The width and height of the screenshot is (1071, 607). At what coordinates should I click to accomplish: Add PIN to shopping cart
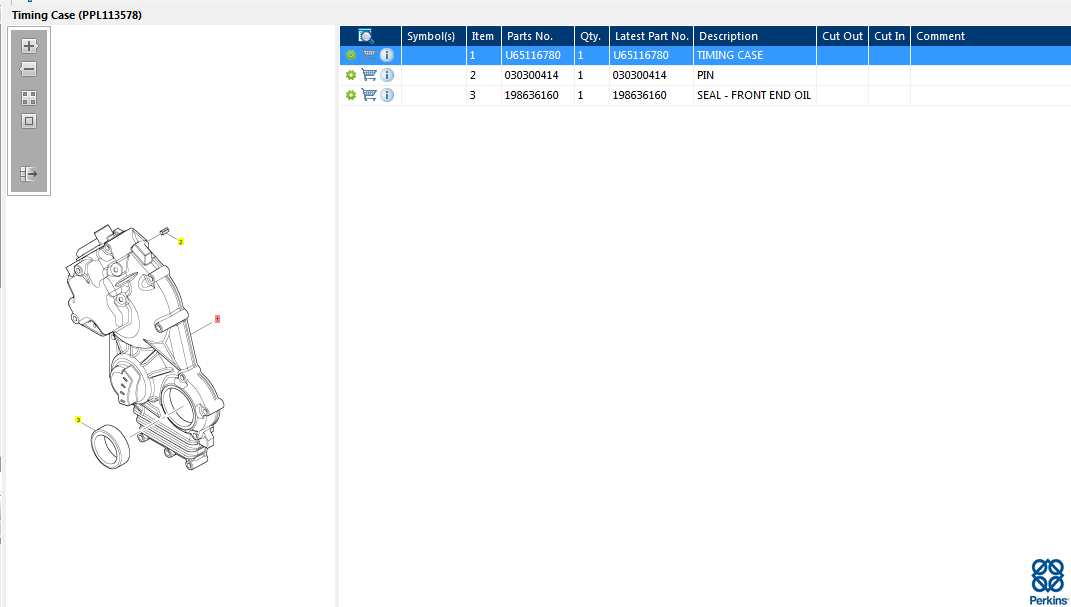369,75
